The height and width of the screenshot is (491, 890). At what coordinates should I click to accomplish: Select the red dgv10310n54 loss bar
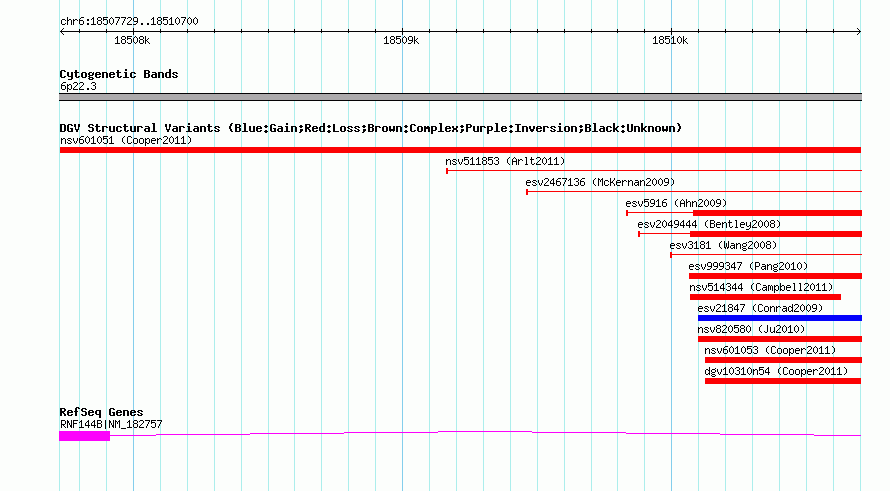click(x=783, y=381)
